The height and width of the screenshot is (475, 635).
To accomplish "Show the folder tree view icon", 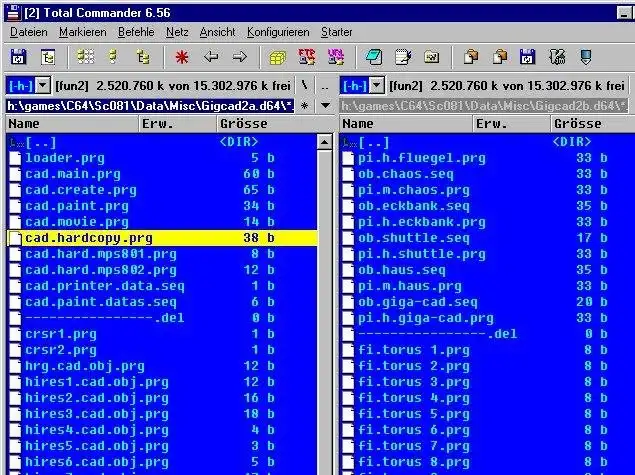I will (x=143, y=57).
